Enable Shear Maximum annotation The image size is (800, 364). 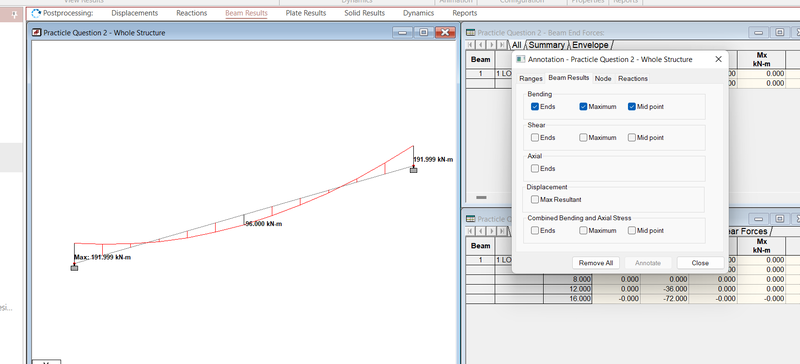coord(583,137)
